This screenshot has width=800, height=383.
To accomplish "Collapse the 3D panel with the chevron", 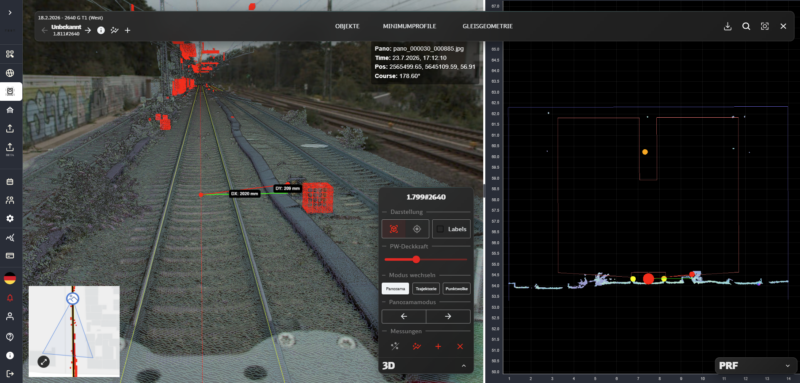I will pyautogui.click(x=463, y=366).
